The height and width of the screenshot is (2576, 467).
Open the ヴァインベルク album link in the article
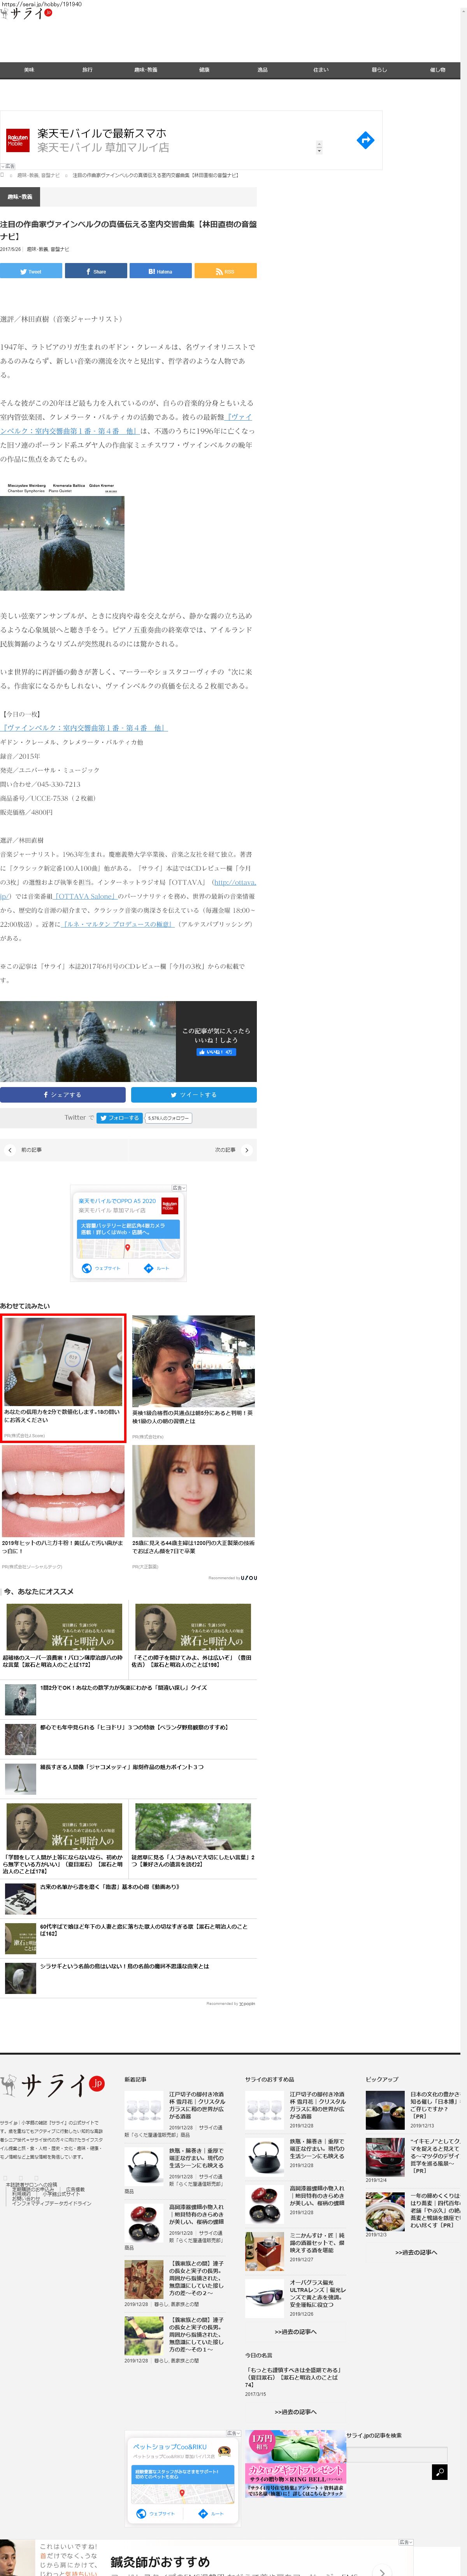(x=84, y=728)
